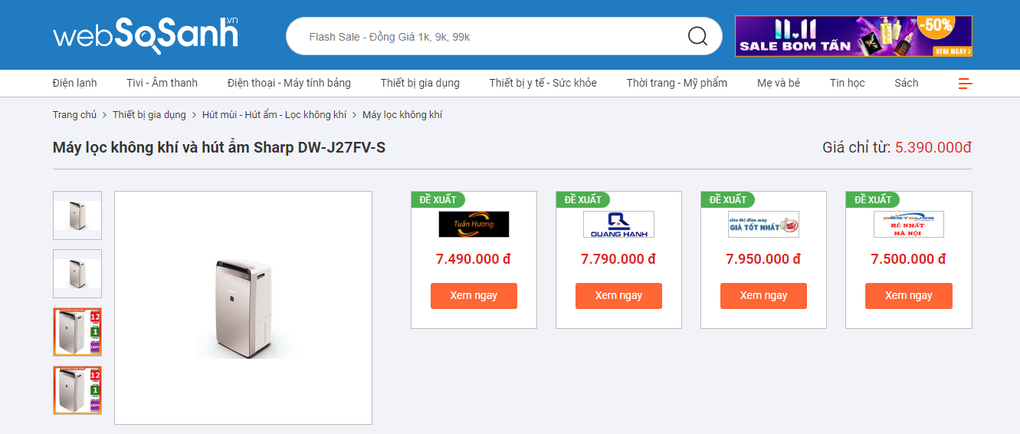Click the Giá Tốt Nhất store logo
This screenshot has width=1020, height=434.
[x=763, y=224]
